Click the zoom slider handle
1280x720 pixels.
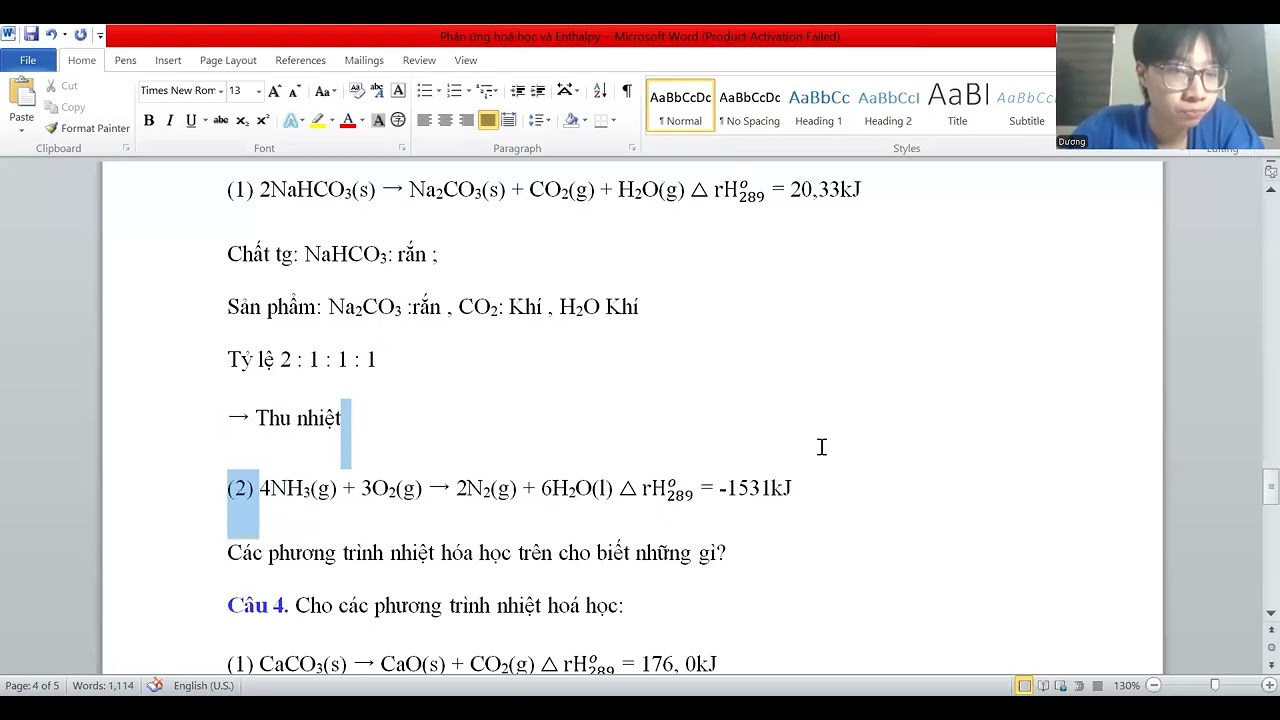click(x=1215, y=685)
